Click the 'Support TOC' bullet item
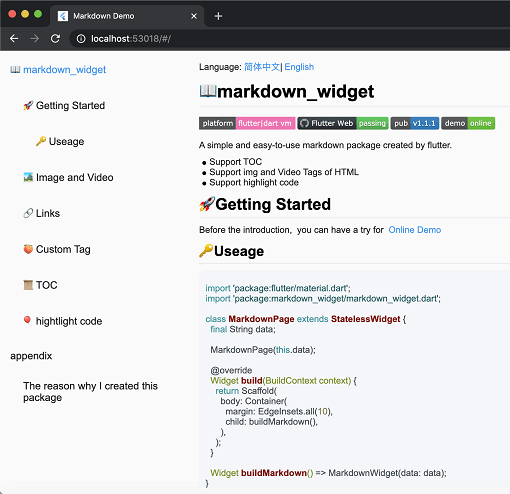Screen dimensions: 510x494 (x=235, y=162)
